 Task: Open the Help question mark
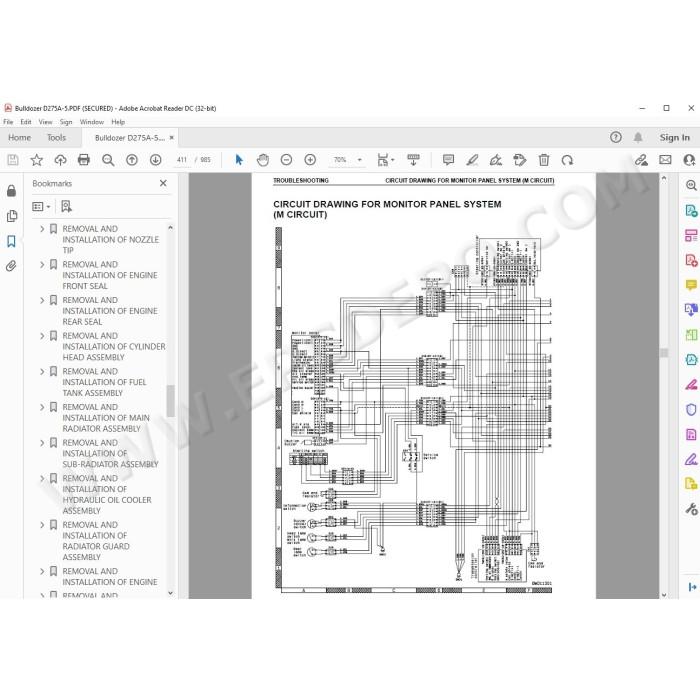click(x=616, y=138)
